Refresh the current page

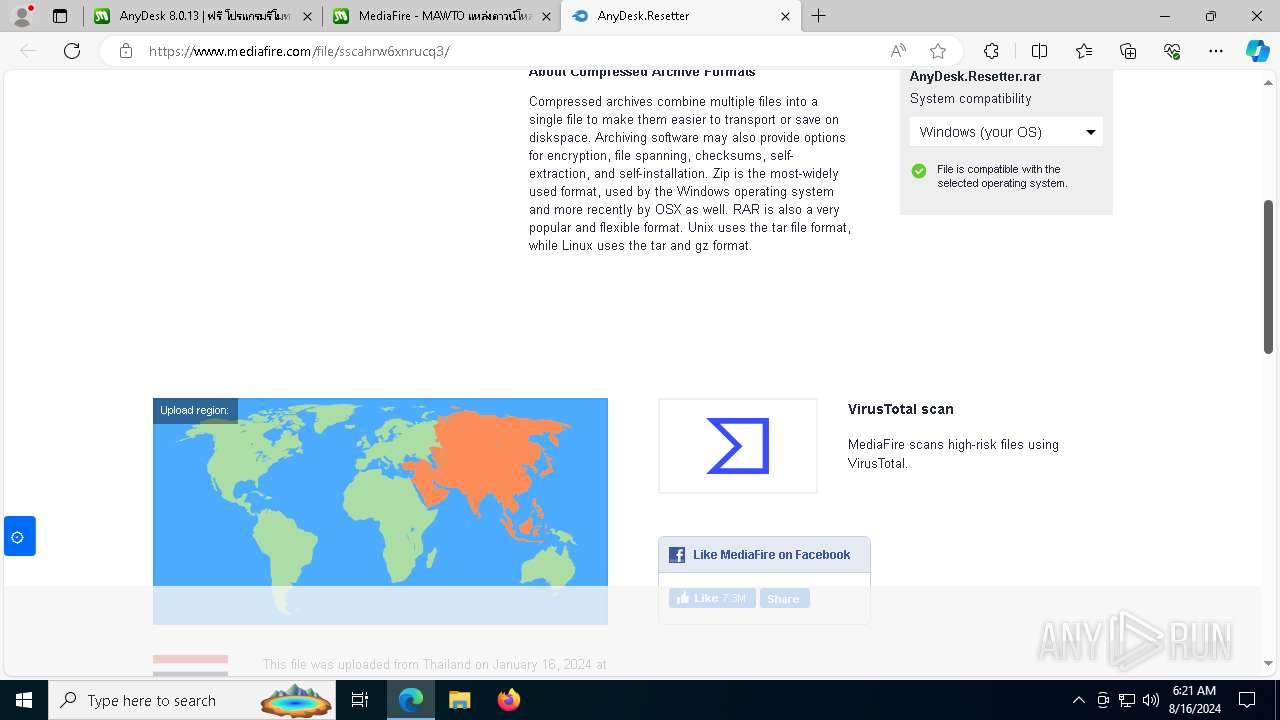(72, 51)
